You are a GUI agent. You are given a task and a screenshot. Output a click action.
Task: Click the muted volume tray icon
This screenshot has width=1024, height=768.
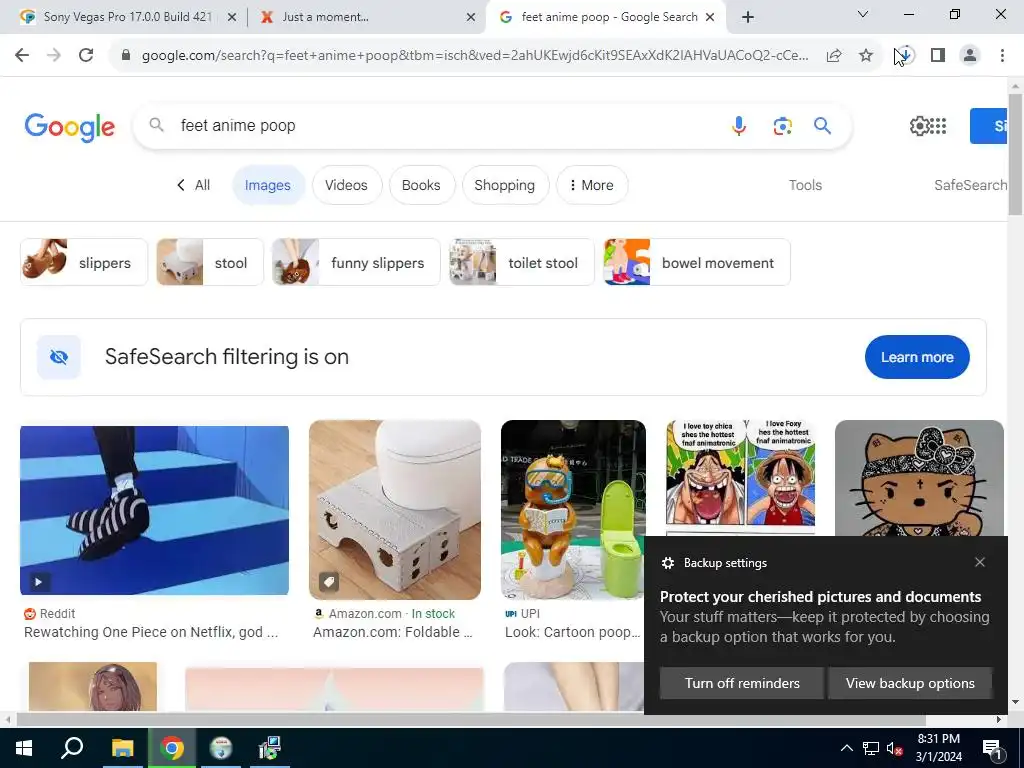click(x=894, y=748)
